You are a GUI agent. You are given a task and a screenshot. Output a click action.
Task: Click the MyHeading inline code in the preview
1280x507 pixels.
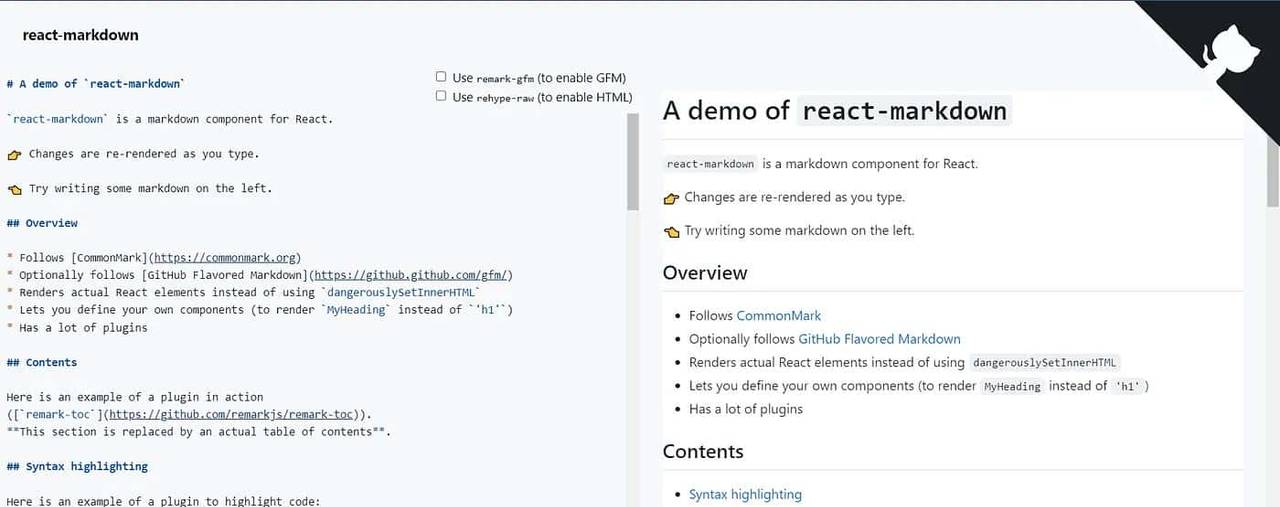coord(1012,386)
